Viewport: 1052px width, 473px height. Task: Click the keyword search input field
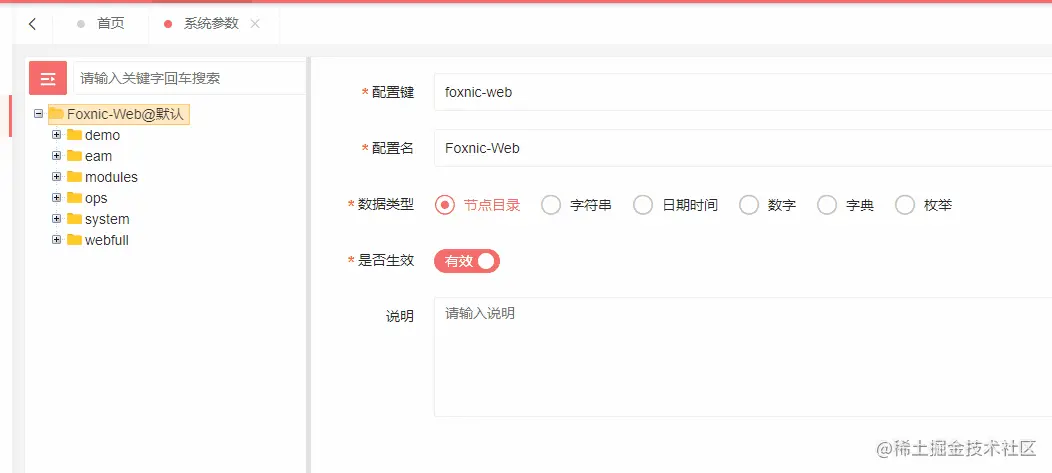189,78
